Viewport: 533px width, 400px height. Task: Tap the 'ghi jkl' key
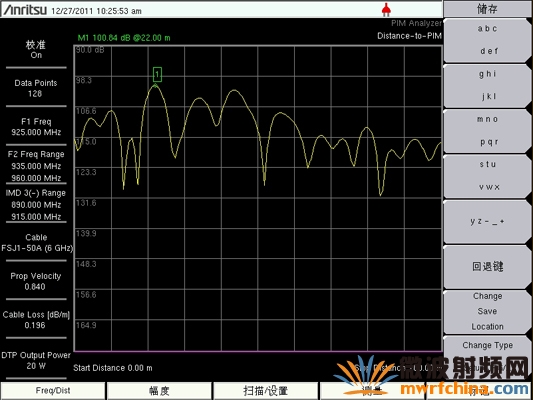[487, 85]
